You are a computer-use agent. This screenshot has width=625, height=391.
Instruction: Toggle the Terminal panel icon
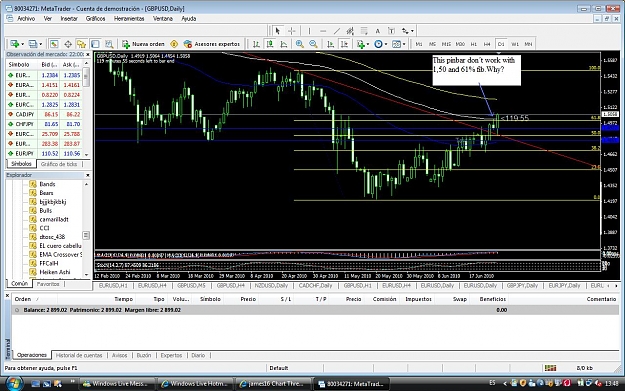pos(95,44)
